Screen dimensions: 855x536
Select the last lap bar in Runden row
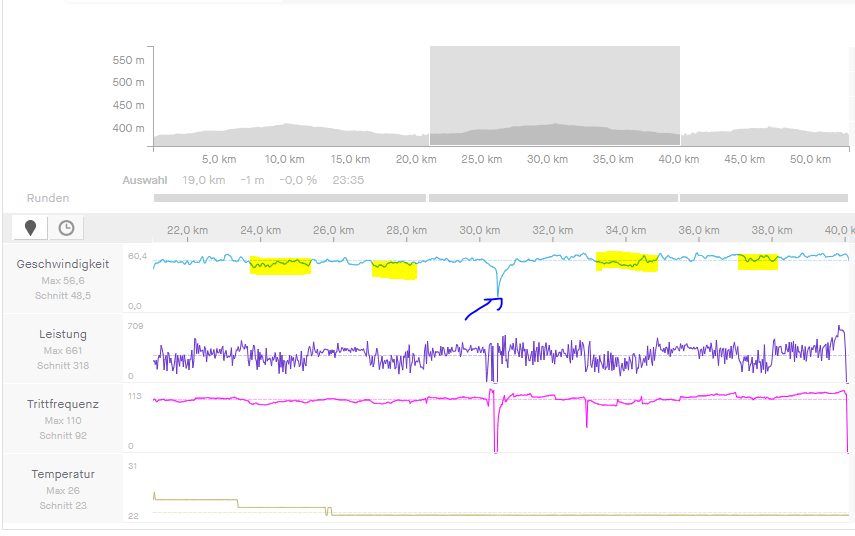point(765,198)
